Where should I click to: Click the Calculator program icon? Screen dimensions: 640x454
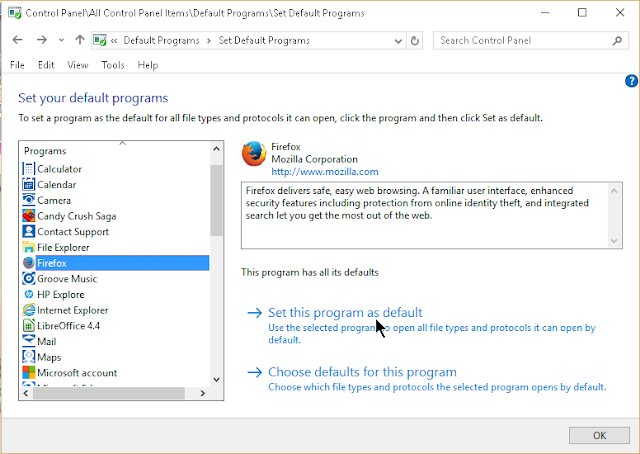click(x=29, y=169)
